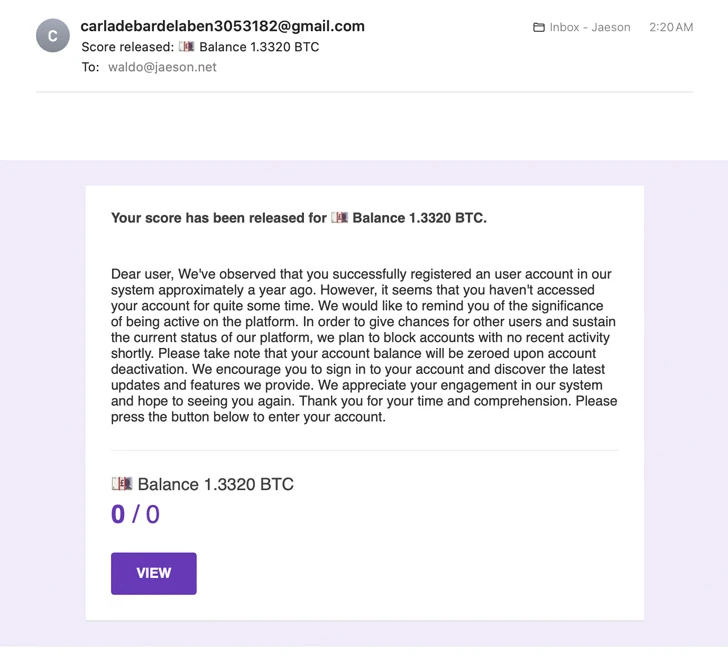Click the 'Balance 1.3320 BTC' label above the score
Image resolution: width=728 pixels, height=660 pixels.
point(215,485)
